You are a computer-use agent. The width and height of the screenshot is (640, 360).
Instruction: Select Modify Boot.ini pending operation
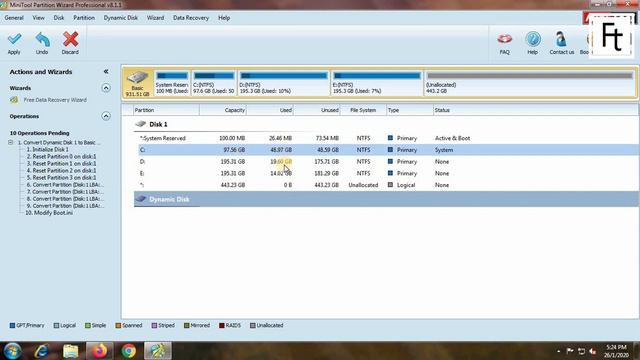click(x=49, y=213)
